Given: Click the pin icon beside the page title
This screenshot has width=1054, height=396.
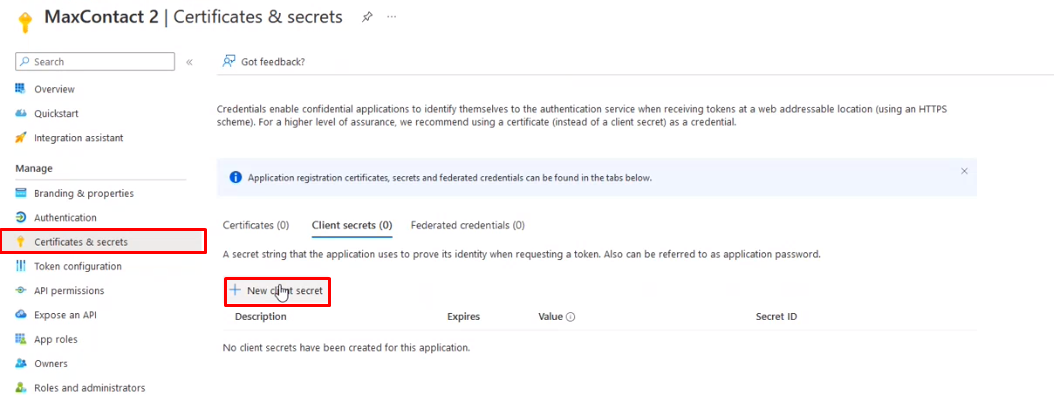Looking at the screenshot, I should (x=367, y=17).
